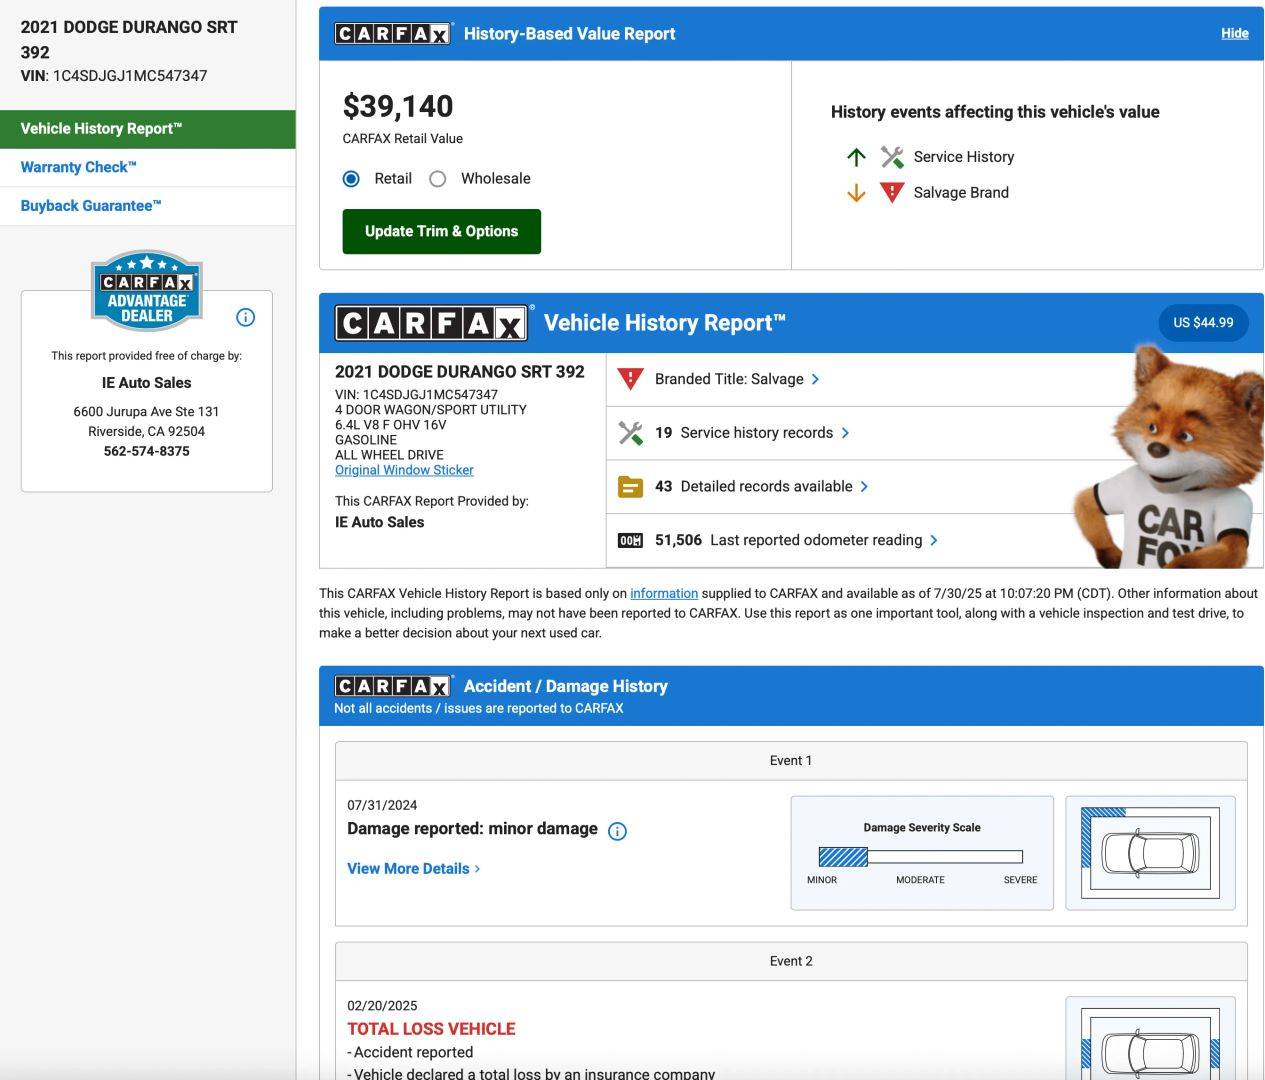Click the odometer icon beside Last reported reading
This screenshot has height=1080, width=1265.
630,540
